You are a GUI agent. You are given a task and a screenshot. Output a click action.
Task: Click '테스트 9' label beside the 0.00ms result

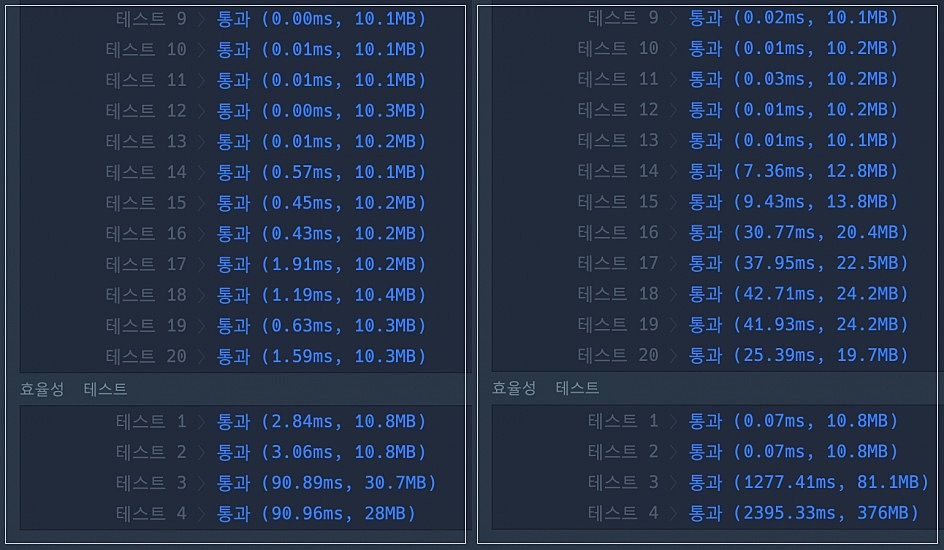pos(151,19)
